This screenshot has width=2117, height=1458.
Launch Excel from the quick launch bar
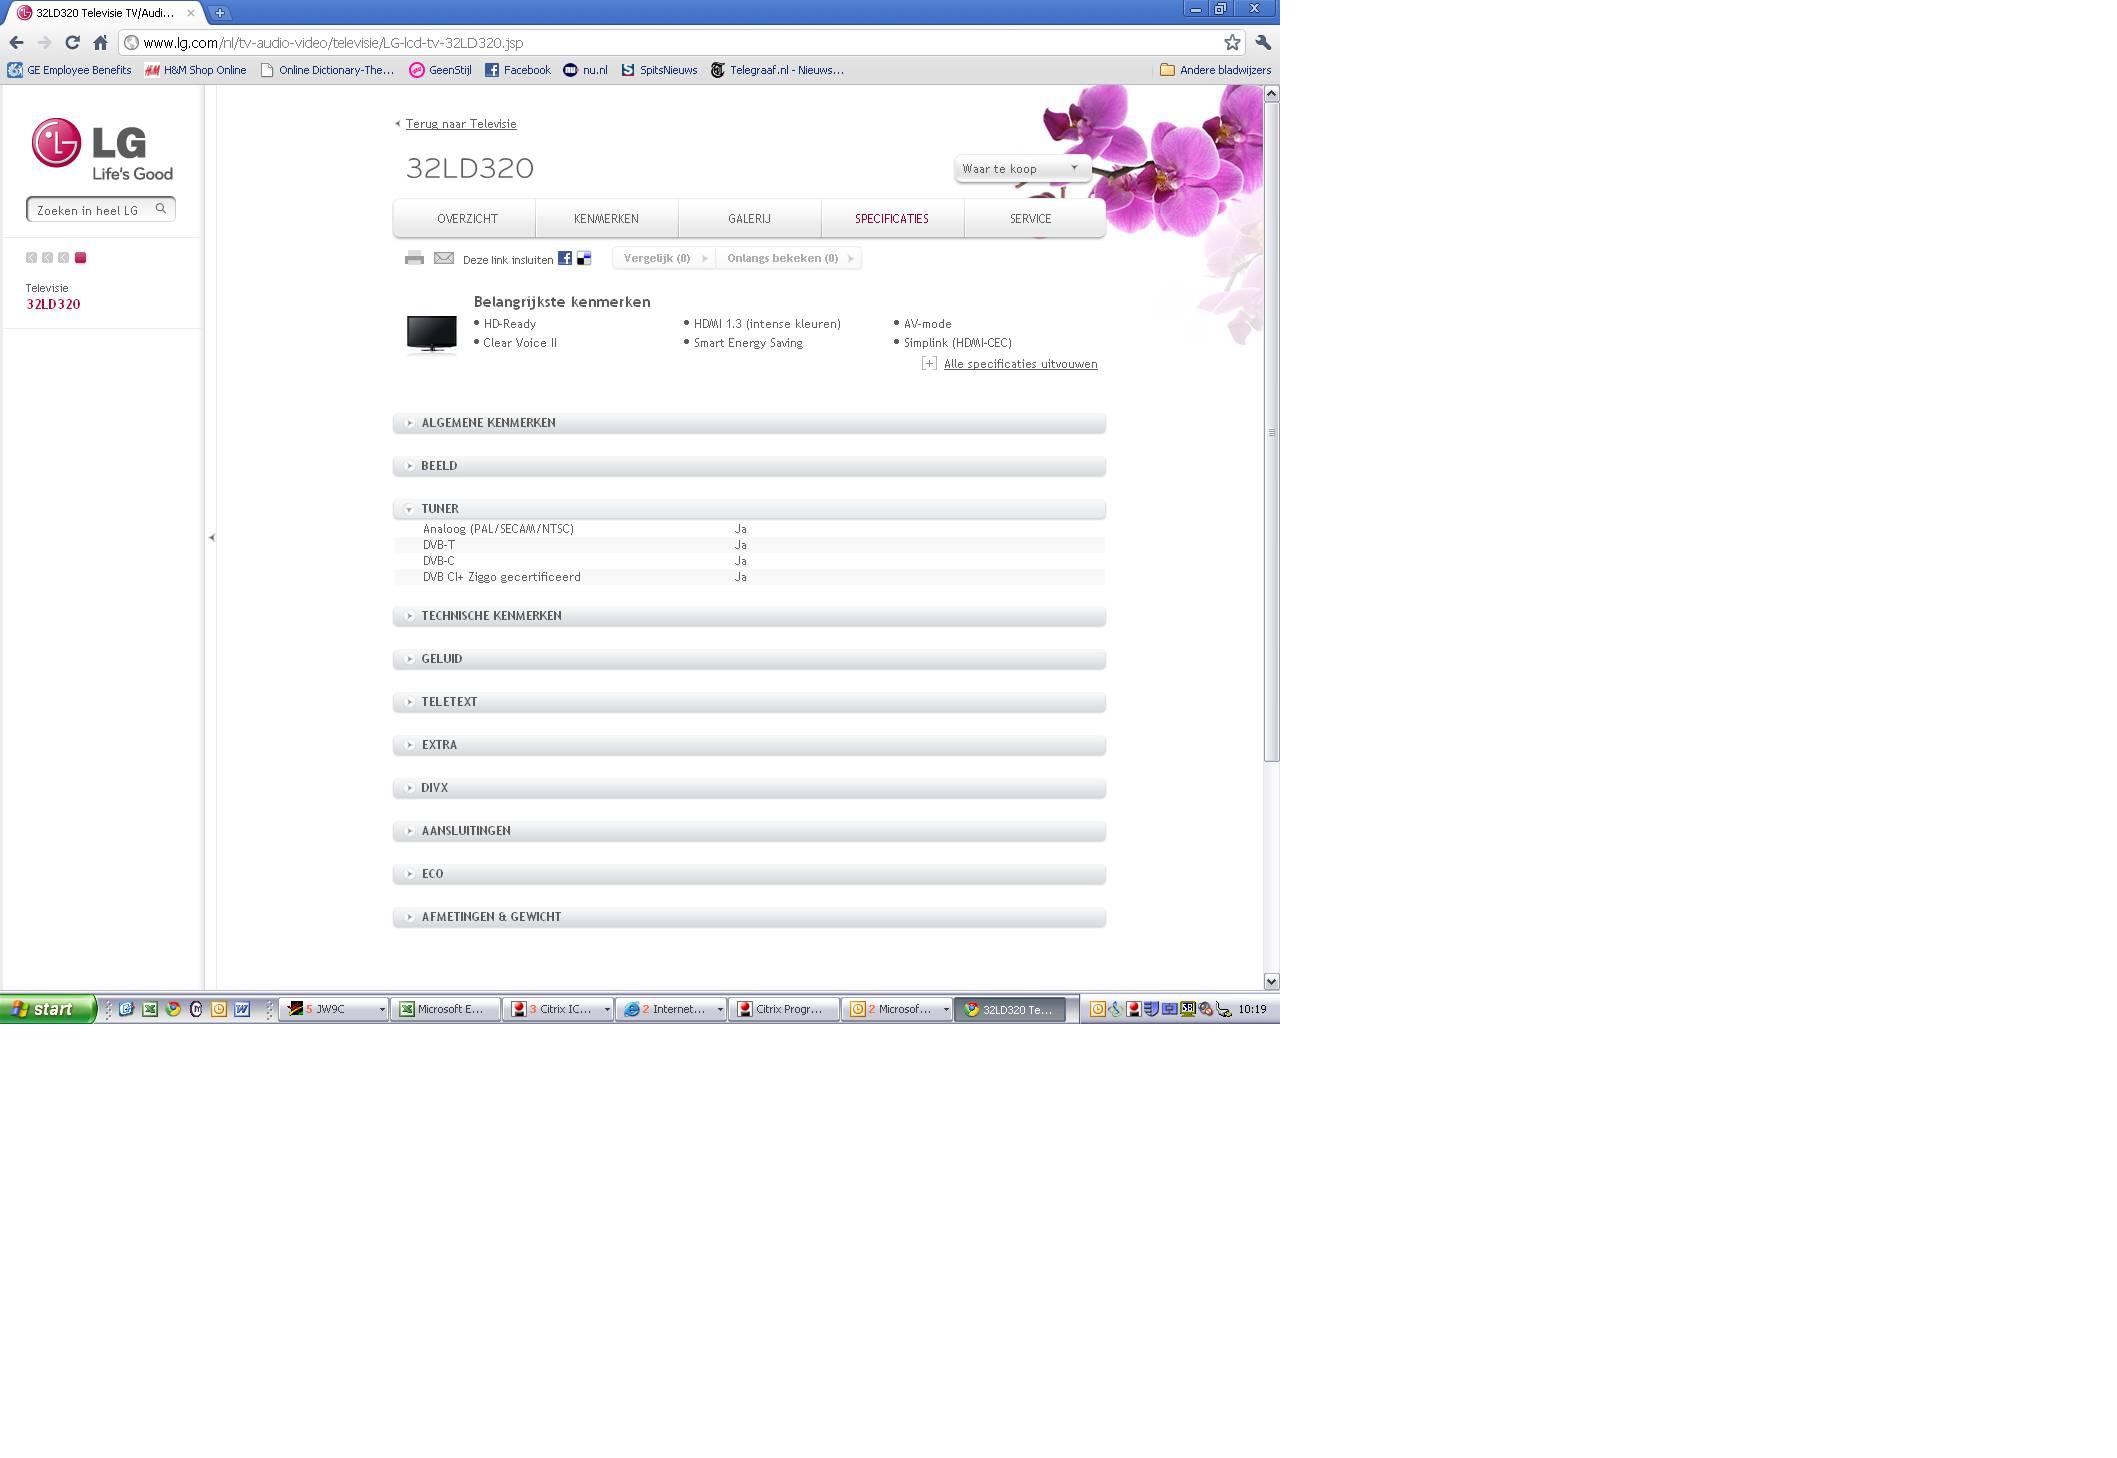(x=149, y=1009)
